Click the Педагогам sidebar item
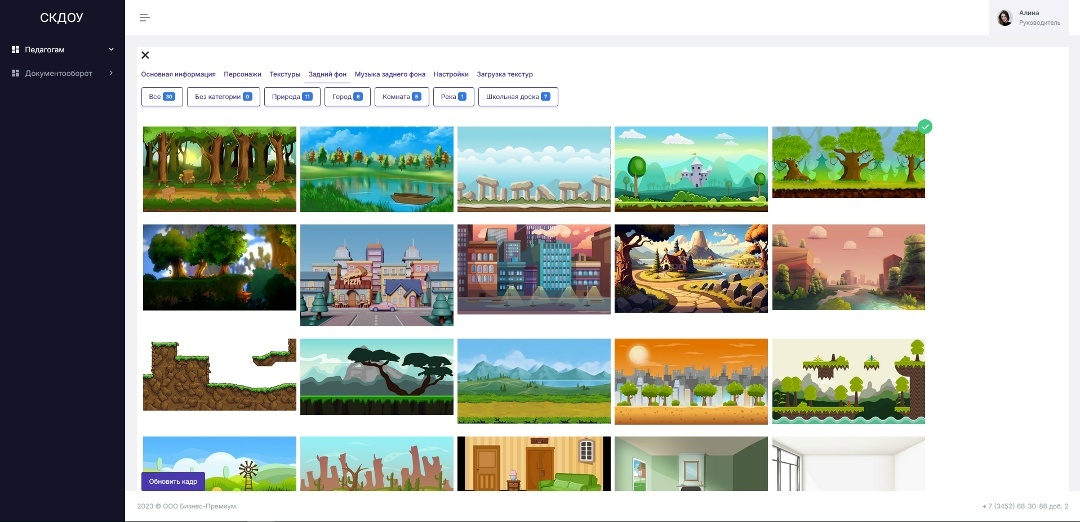 point(63,50)
